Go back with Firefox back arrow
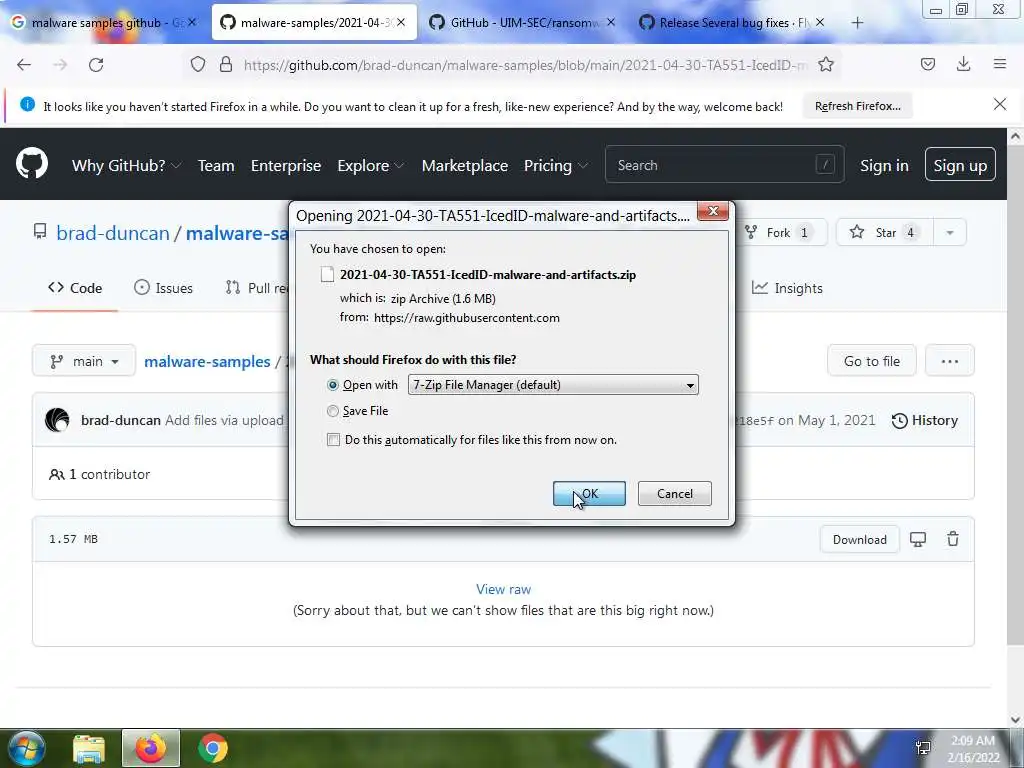Viewport: 1024px width, 768px height. pyautogui.click(x=24, y=64)
